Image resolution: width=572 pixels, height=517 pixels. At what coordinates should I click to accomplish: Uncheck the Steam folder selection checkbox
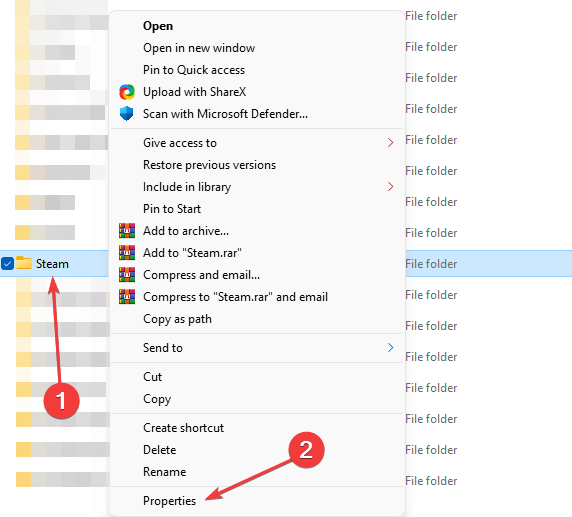[x=7, y=263]
